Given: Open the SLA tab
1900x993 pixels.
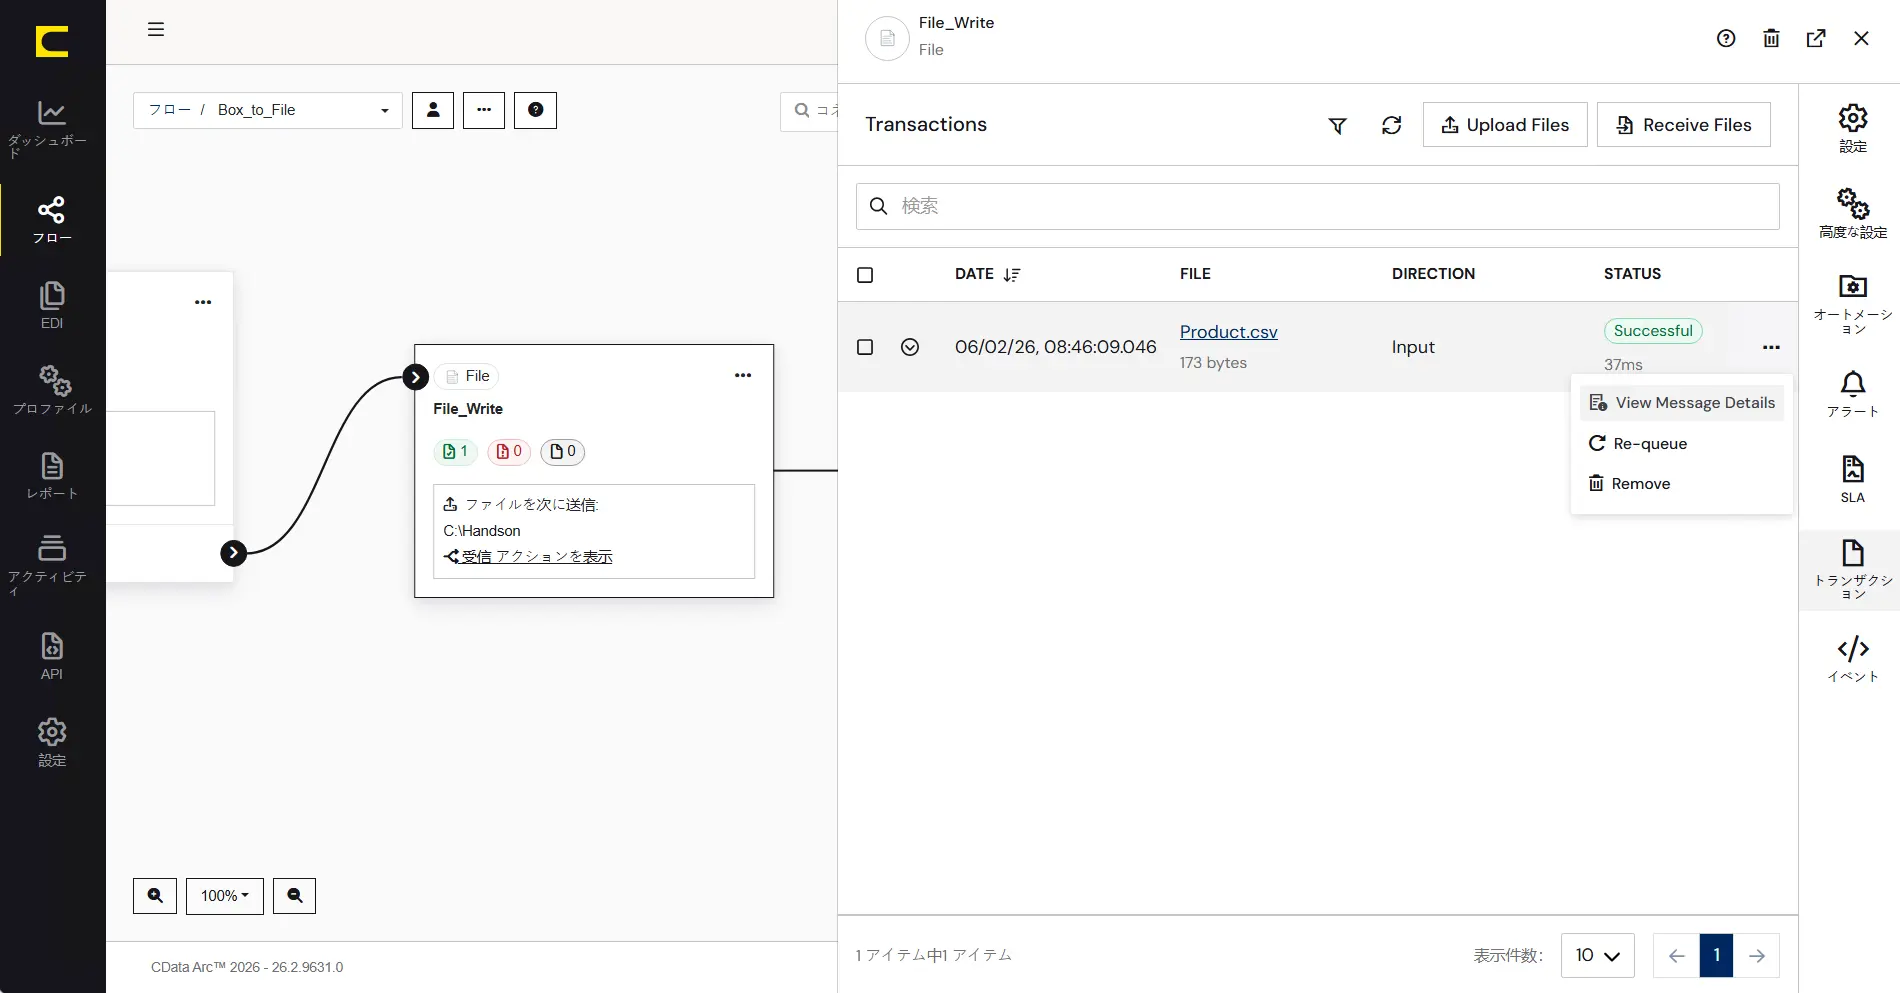Looking at the screenshot, I should point(1853,479).
